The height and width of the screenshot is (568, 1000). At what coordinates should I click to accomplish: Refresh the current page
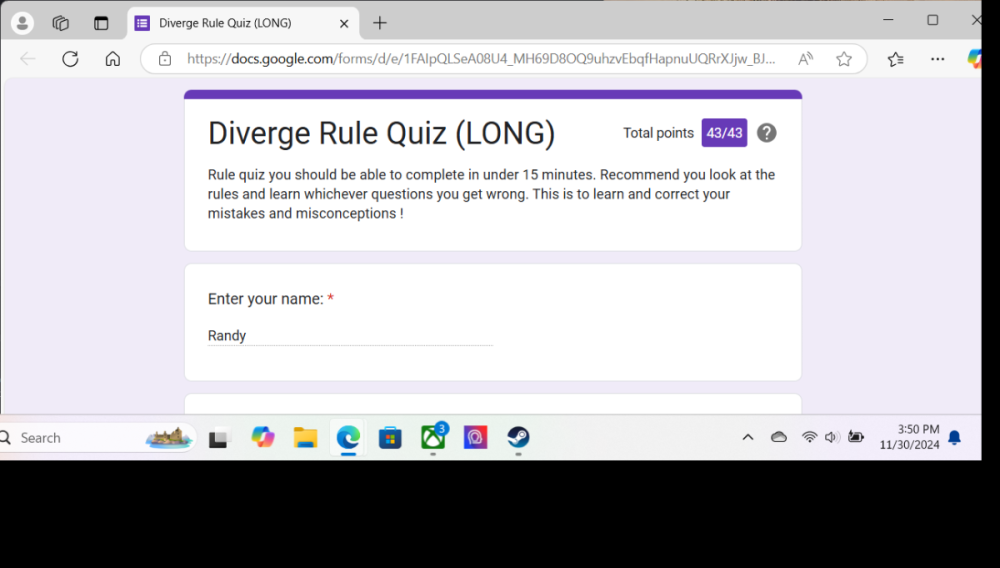point(70,59)
